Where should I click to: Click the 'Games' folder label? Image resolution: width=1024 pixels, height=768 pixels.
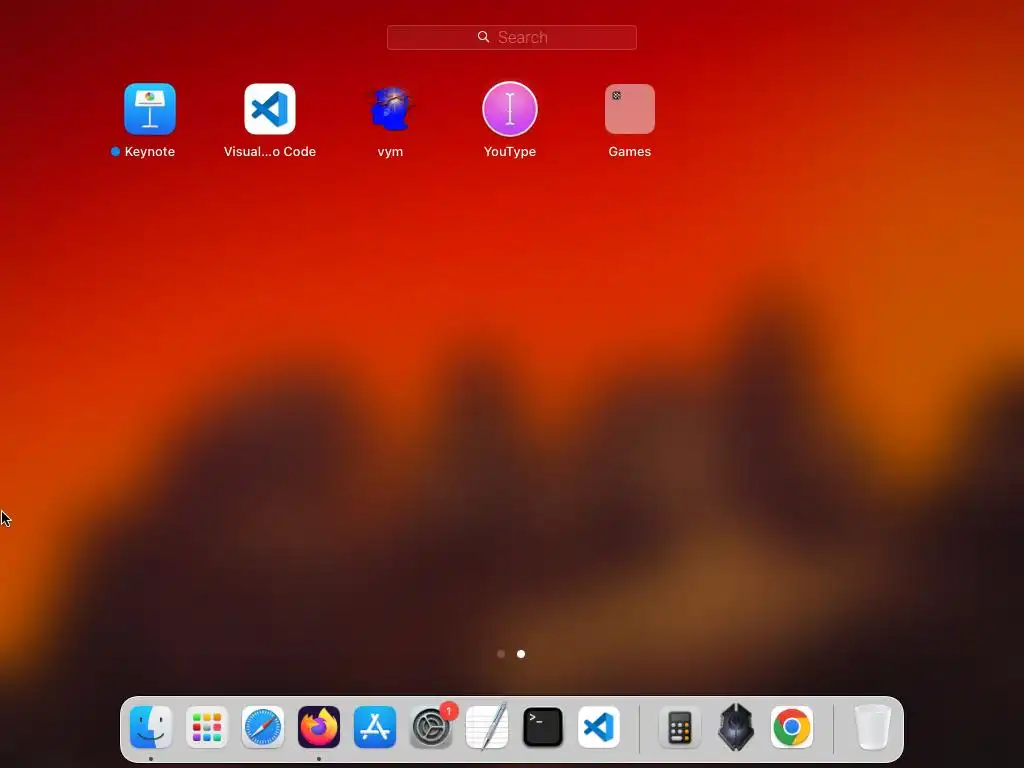pos(630,152)
